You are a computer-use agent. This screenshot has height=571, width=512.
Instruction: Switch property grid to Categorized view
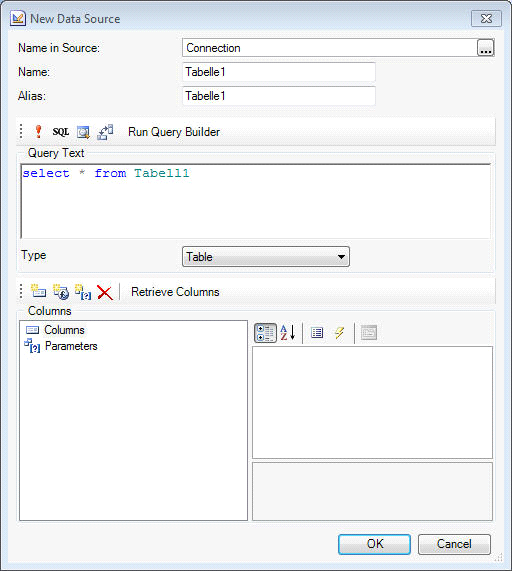tap(265, 333)
